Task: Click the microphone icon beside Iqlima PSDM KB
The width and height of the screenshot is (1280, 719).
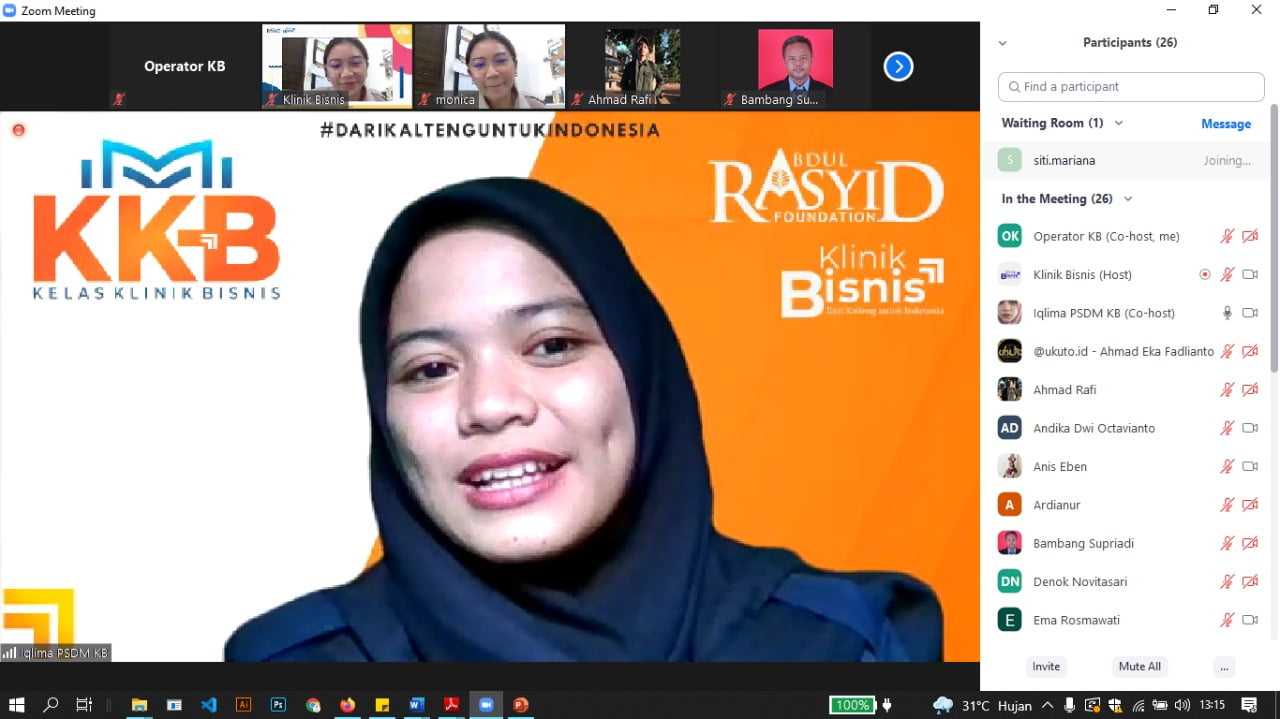Action: (1227, 313)
